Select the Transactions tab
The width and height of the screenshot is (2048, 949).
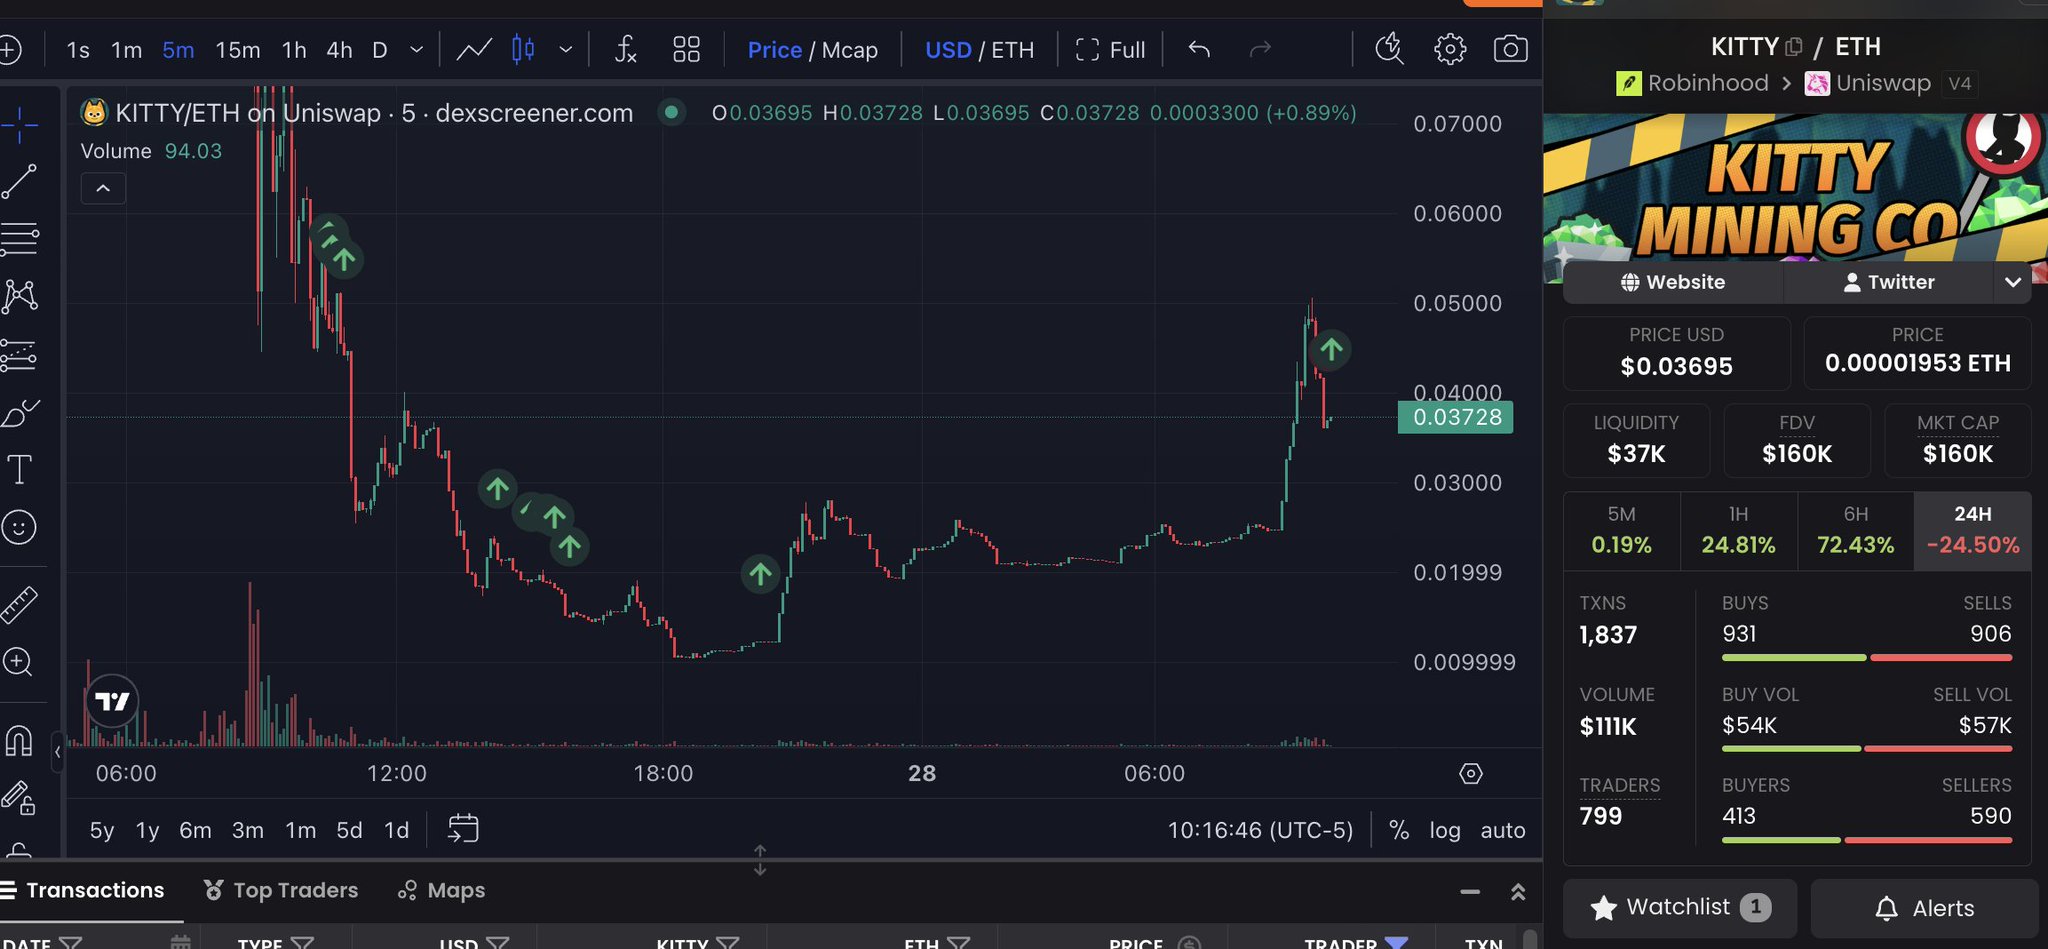point(83,890)
